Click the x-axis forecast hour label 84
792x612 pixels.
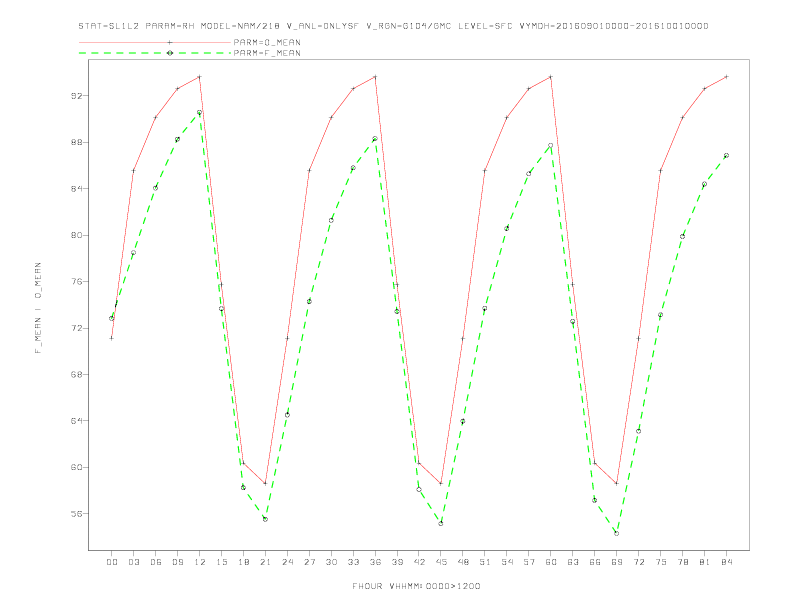(727, 562)
